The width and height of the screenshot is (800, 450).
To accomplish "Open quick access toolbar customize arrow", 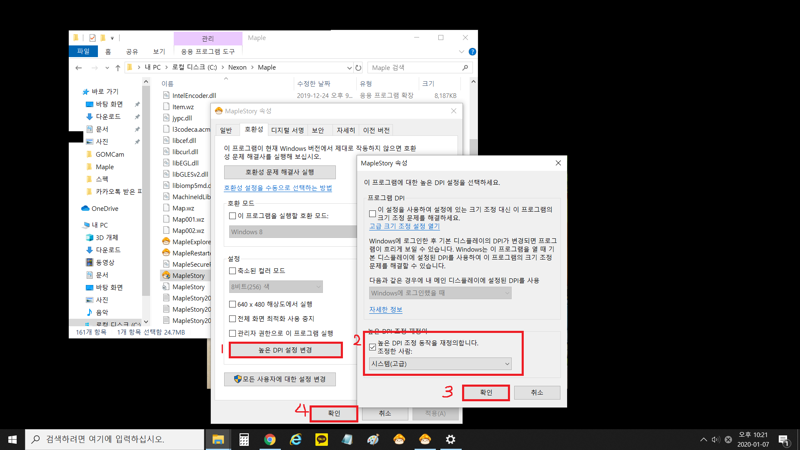I will (112, 38).
